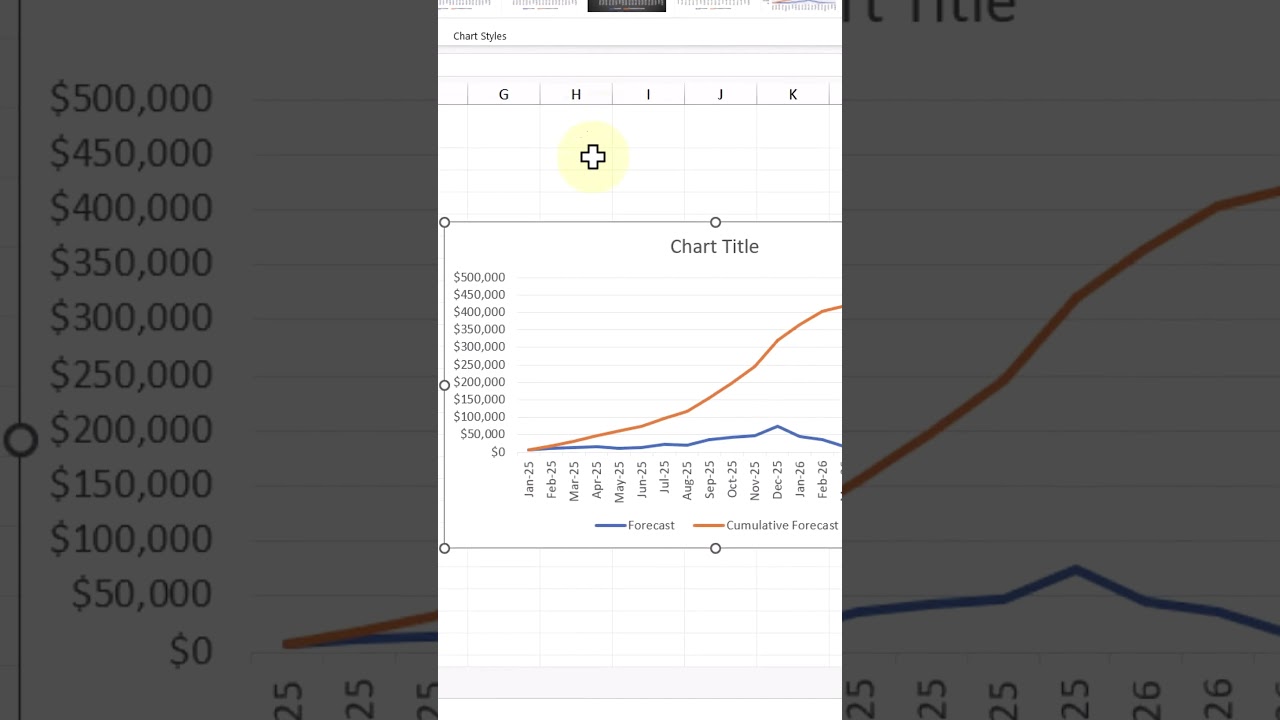
Task: Click the $50,000 axis label
Action: (482, 434)
